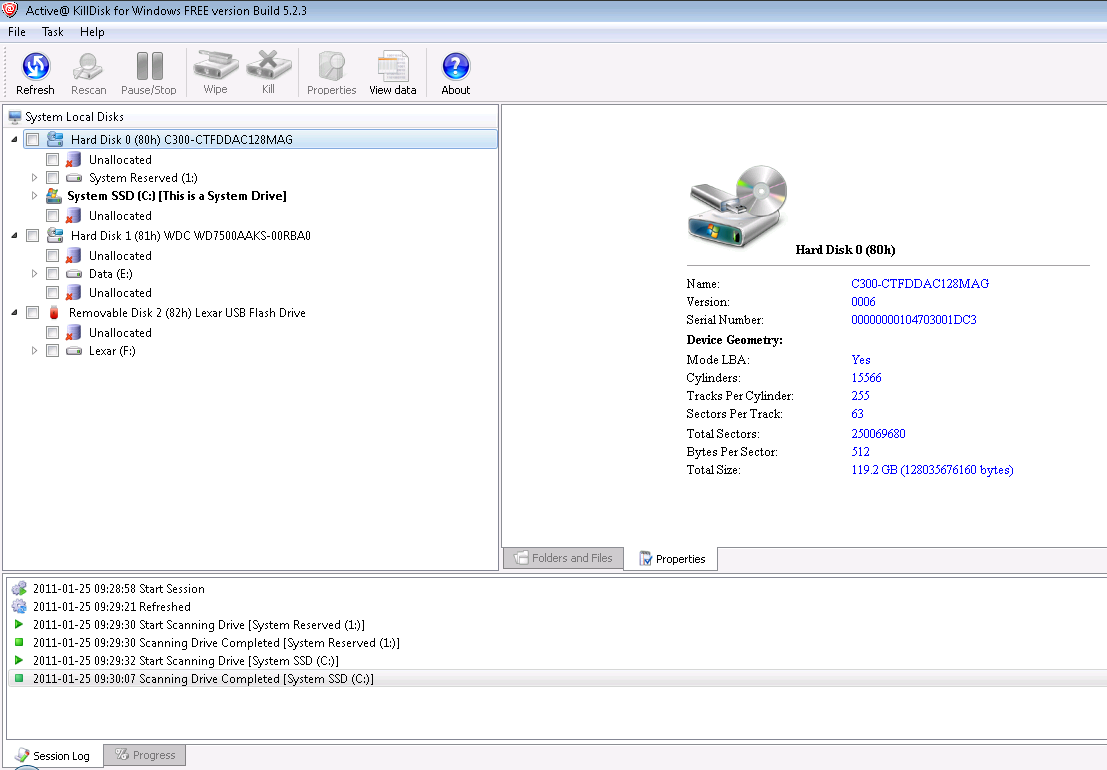Select log entry Scanning Drive Completed System SSD
The width and height of the screenshot is (1107, 770).
pos(203,678)
